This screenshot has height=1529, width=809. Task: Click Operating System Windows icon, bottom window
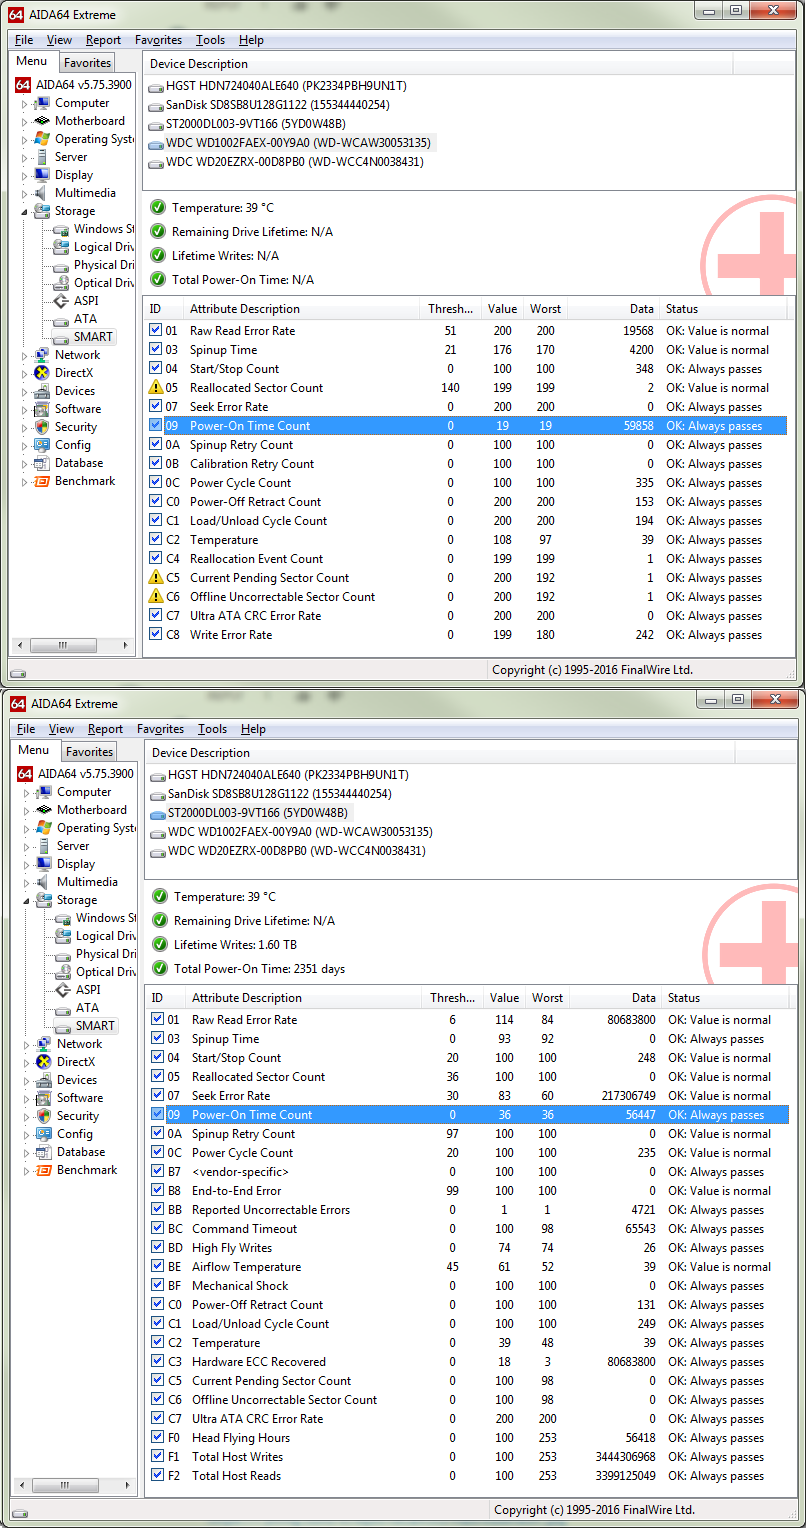pyautogui.click(x=44, y=828)
